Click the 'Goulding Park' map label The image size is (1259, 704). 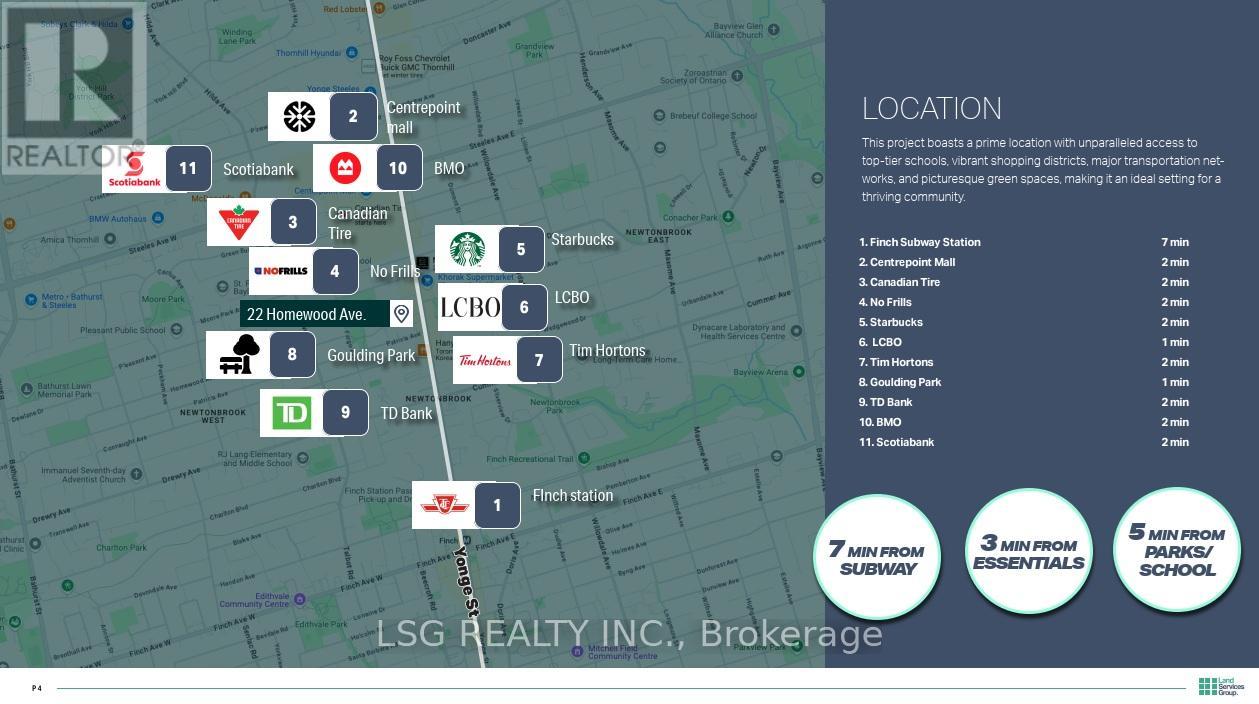[x=371, y=355]
